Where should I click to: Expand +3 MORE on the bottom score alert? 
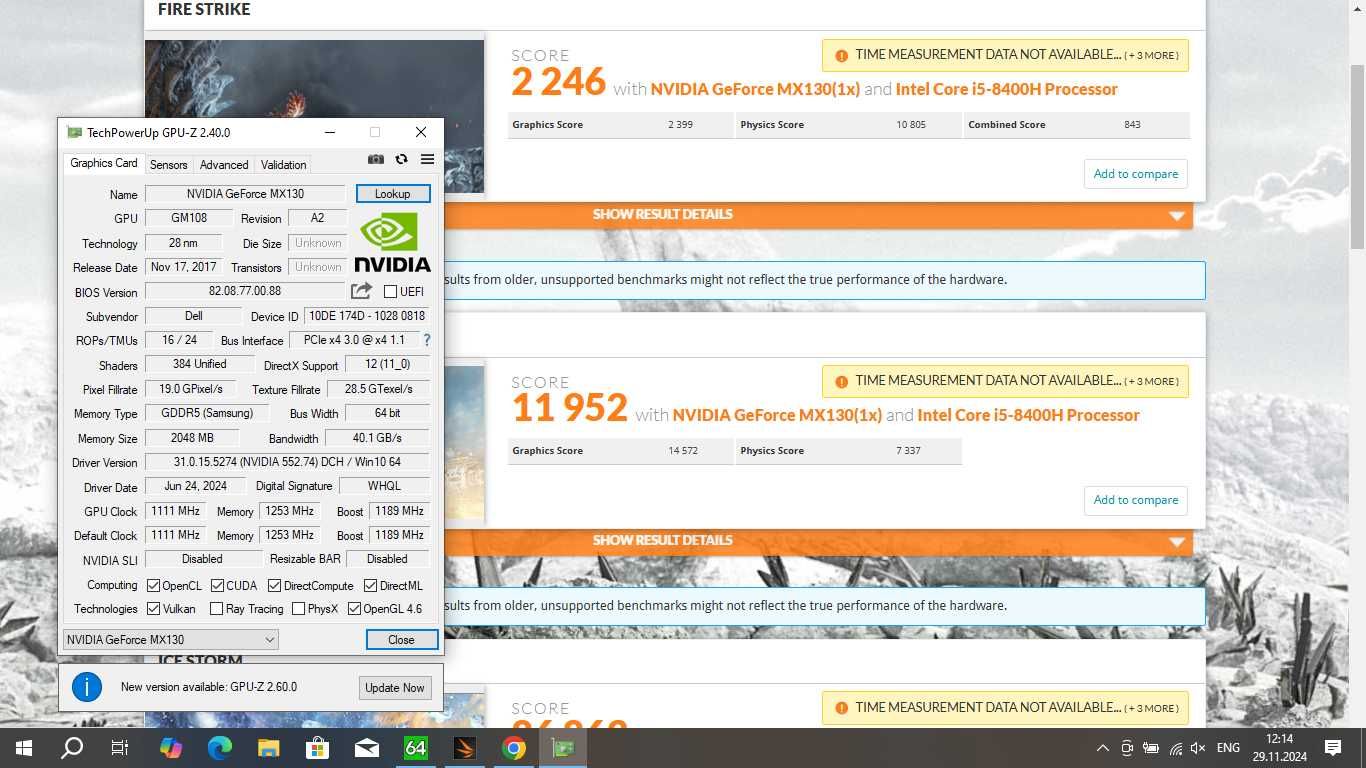pos(1151,708)
